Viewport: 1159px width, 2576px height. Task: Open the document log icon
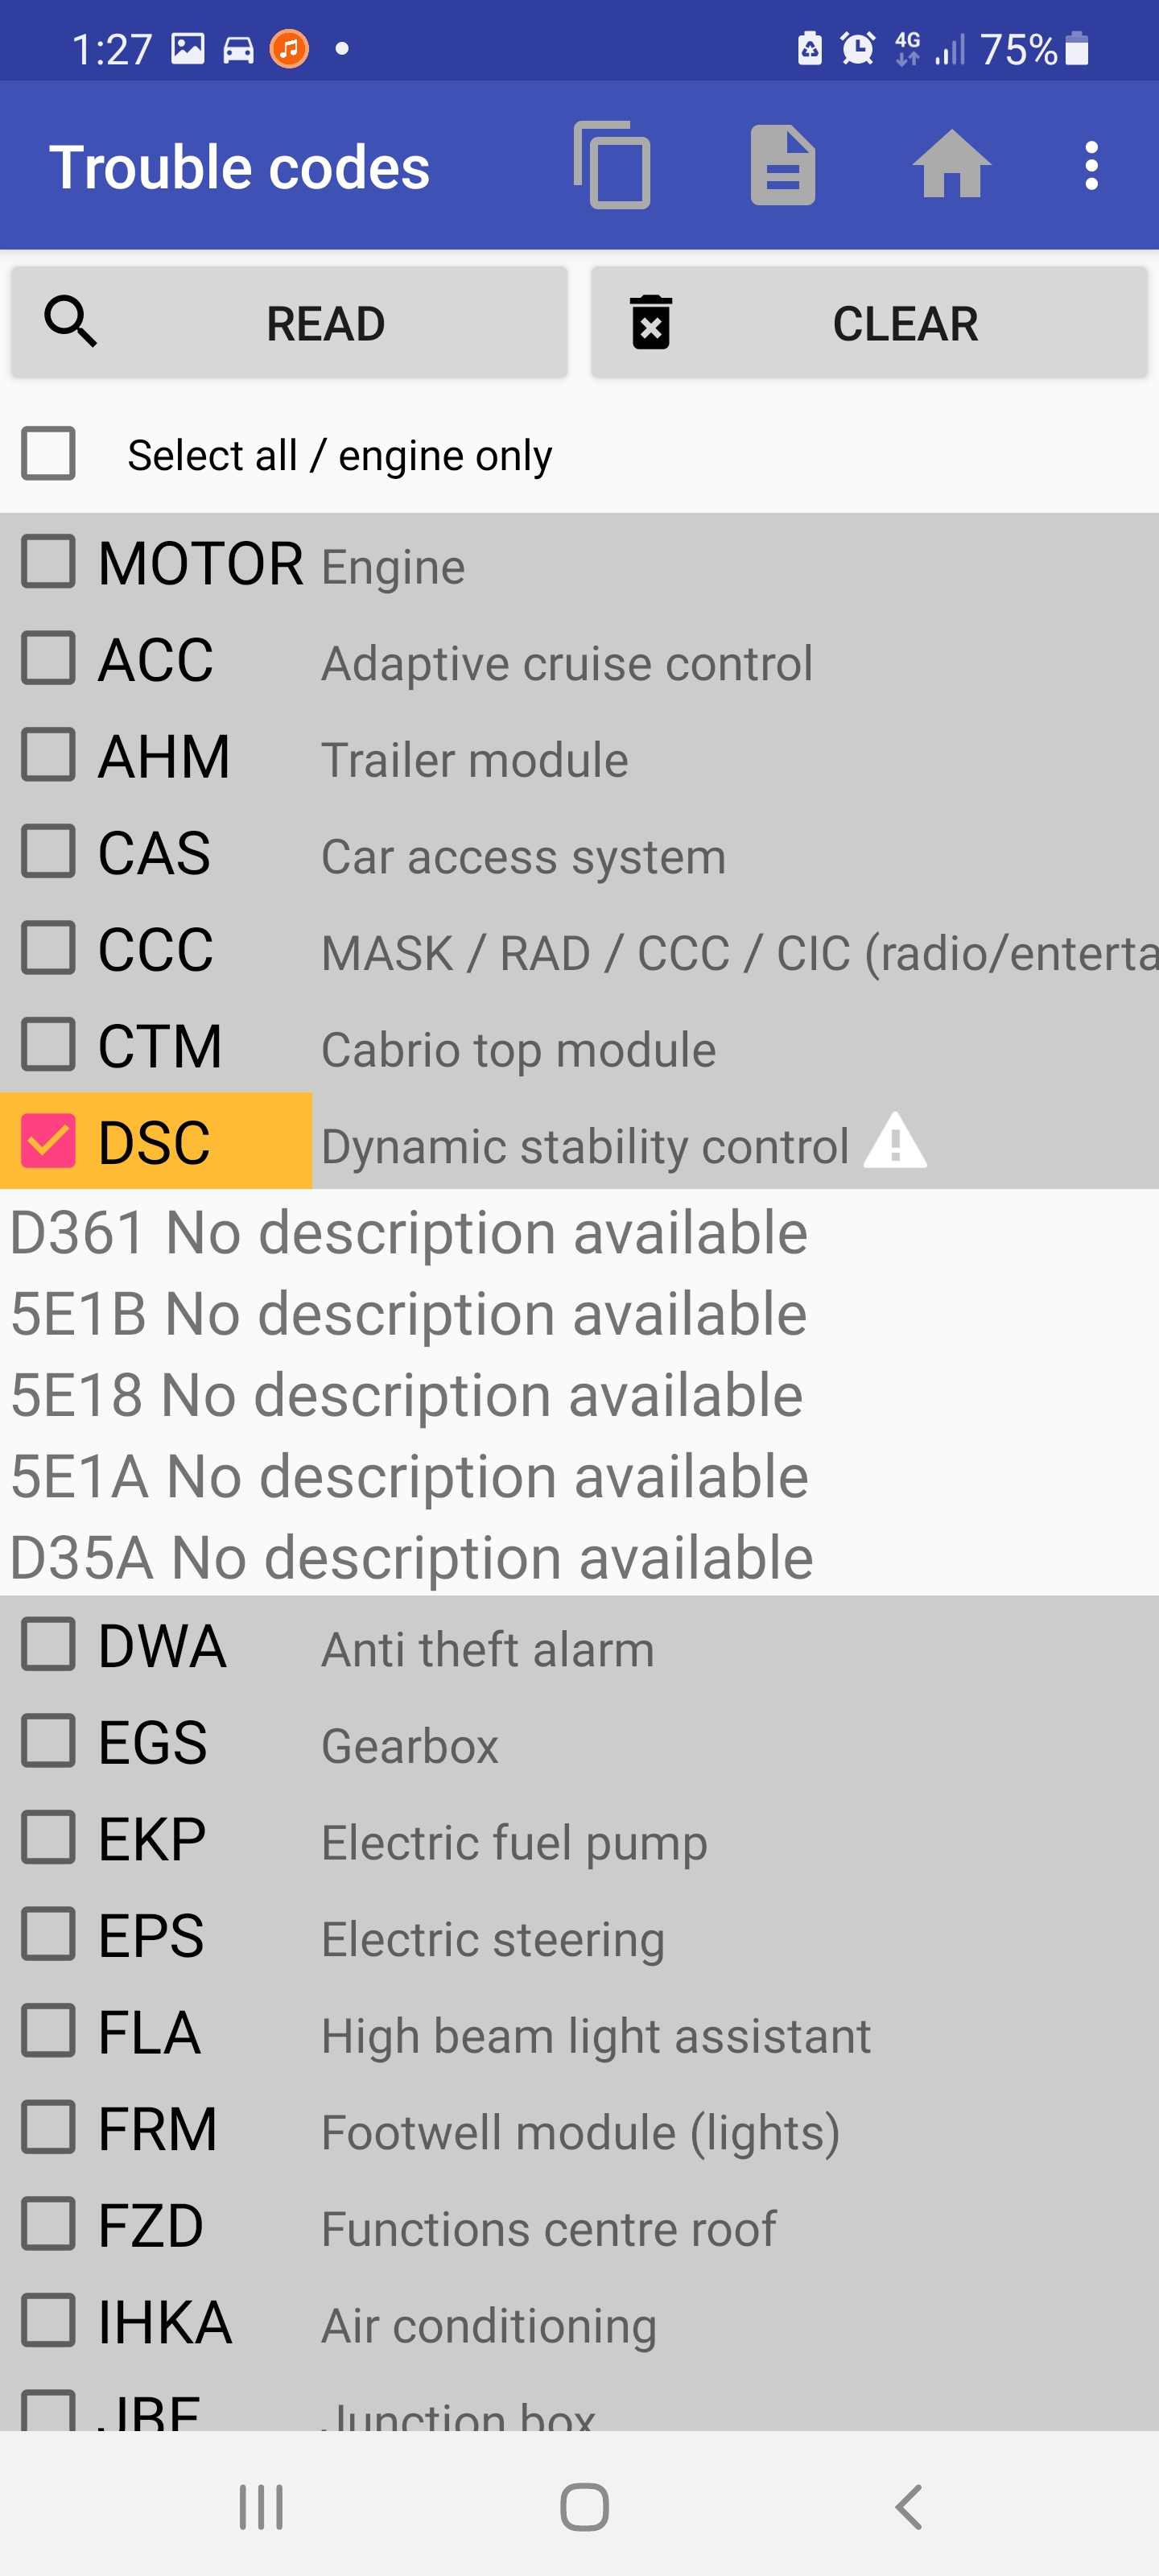pos(783,165)
